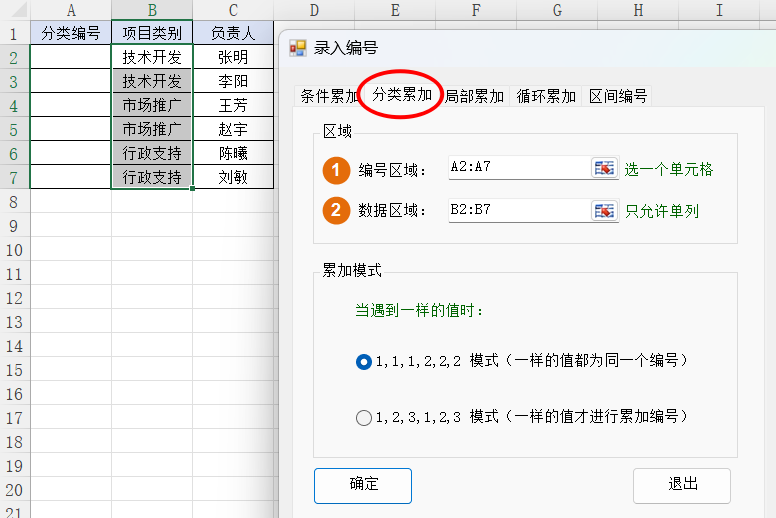
Task: Select column H header
Action: 638,10
